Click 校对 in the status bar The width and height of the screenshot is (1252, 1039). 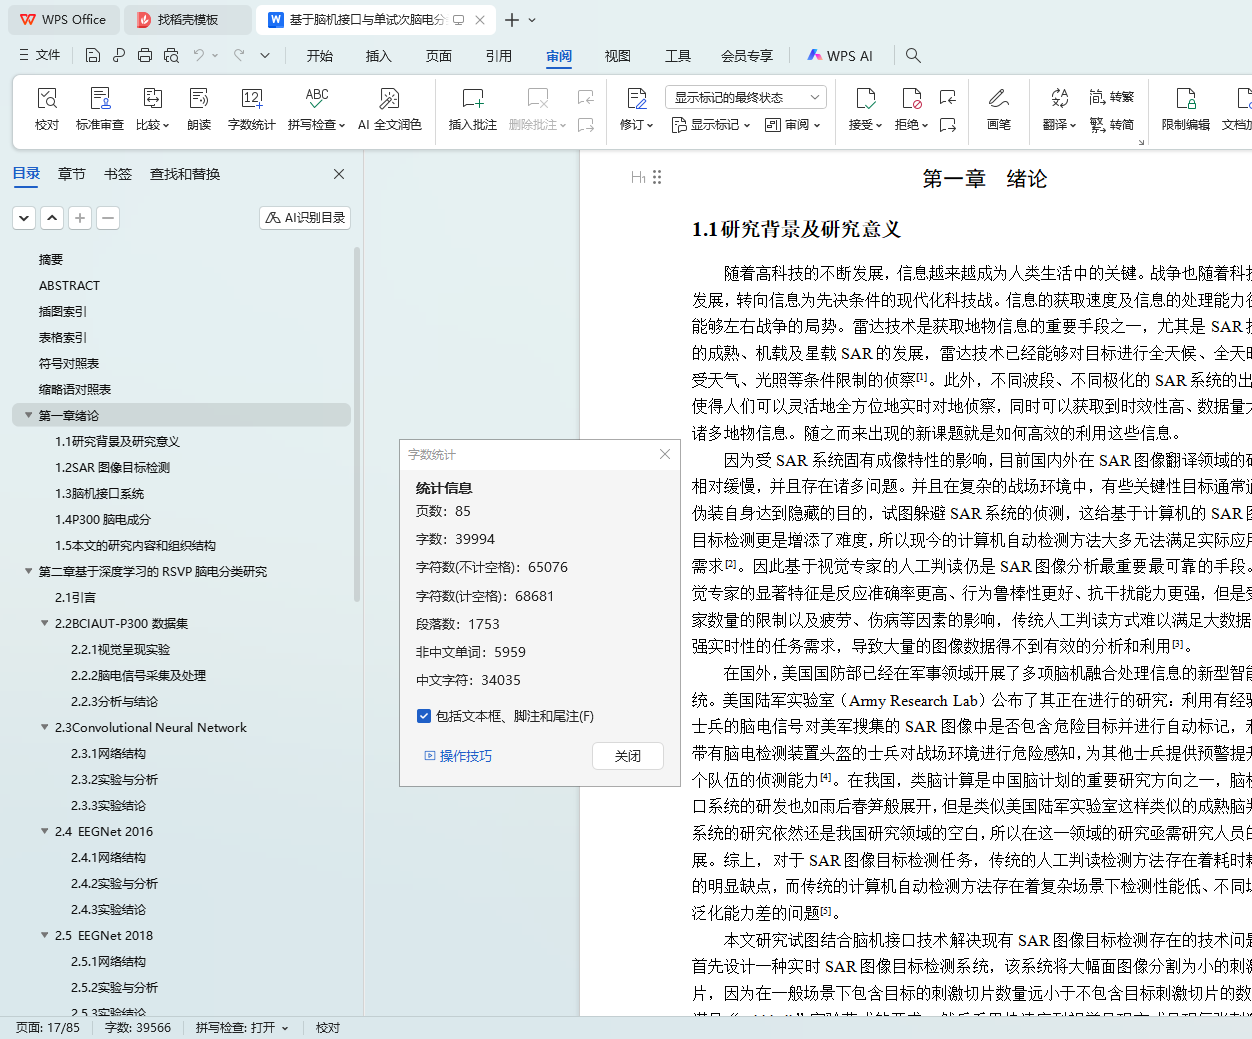tap(328, 1028)
